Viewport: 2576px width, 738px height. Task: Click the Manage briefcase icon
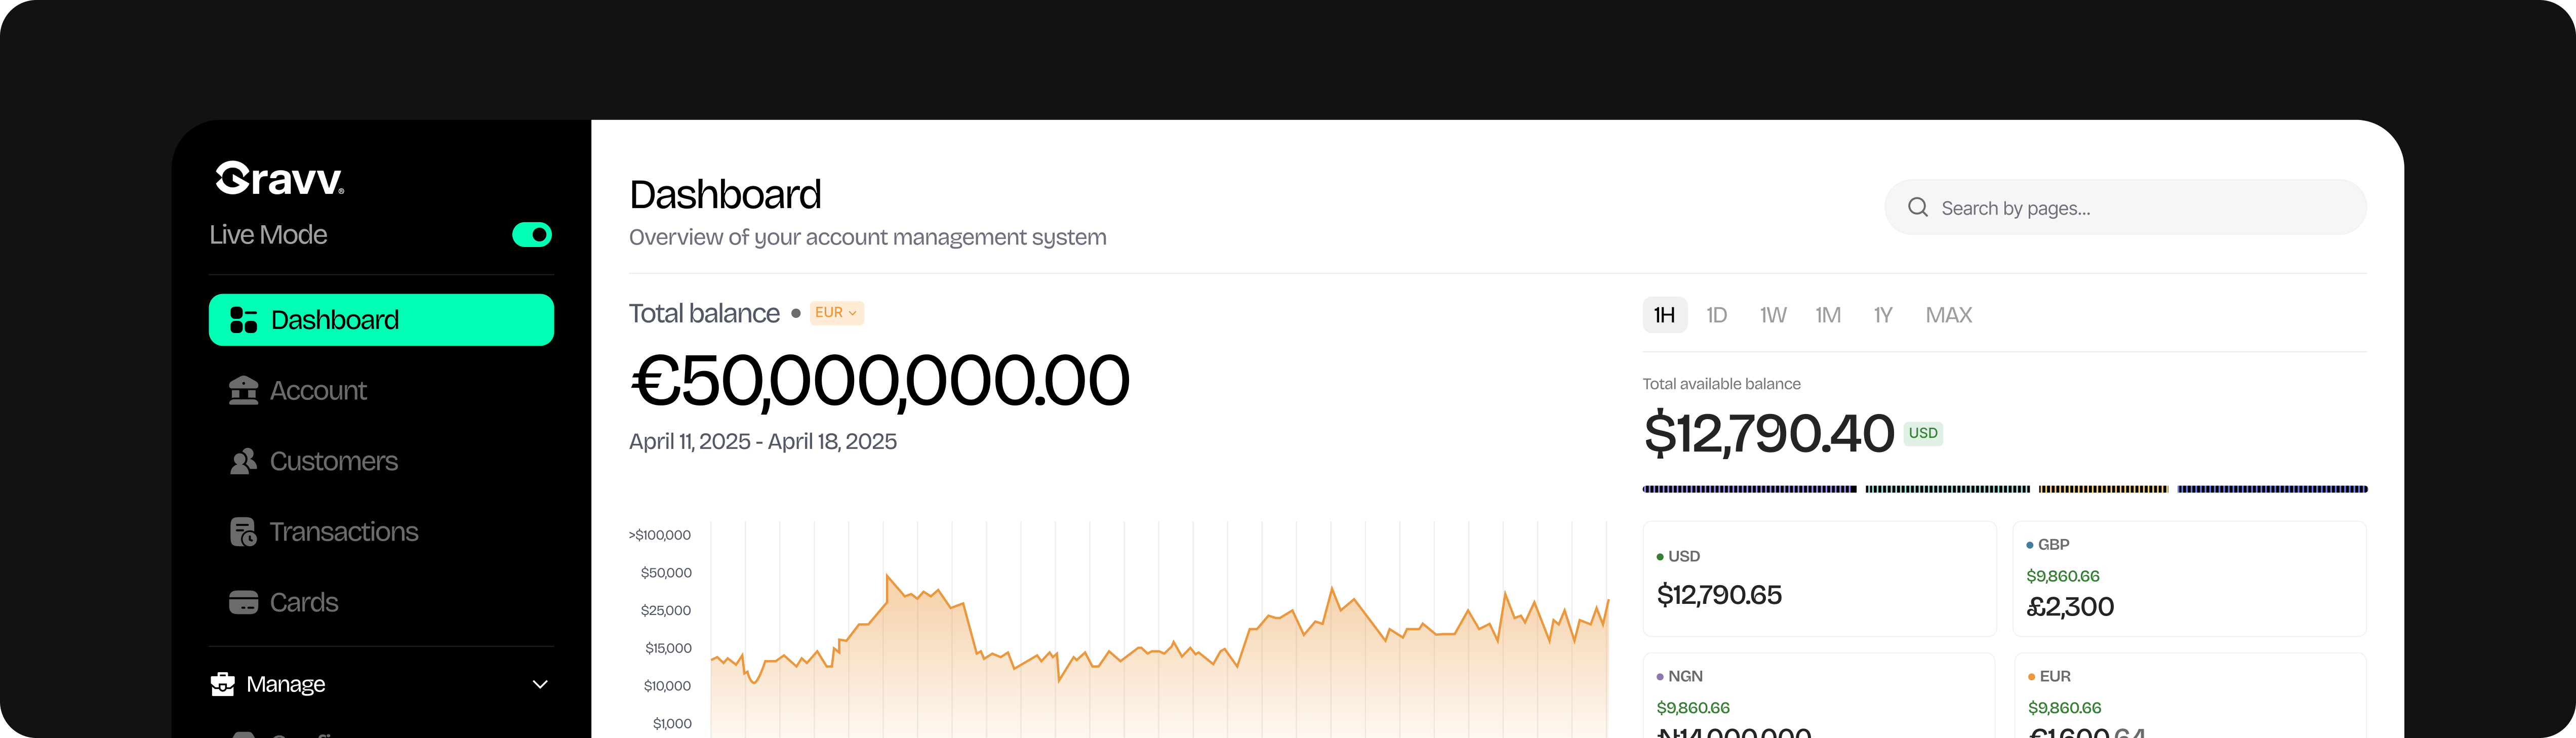(223, 684)
